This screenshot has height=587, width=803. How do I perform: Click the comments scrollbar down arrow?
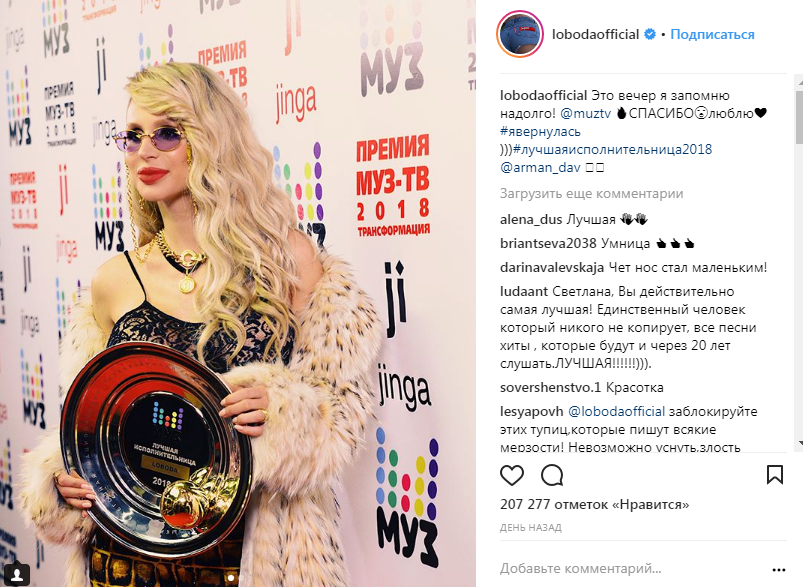[x=799, y=443]
